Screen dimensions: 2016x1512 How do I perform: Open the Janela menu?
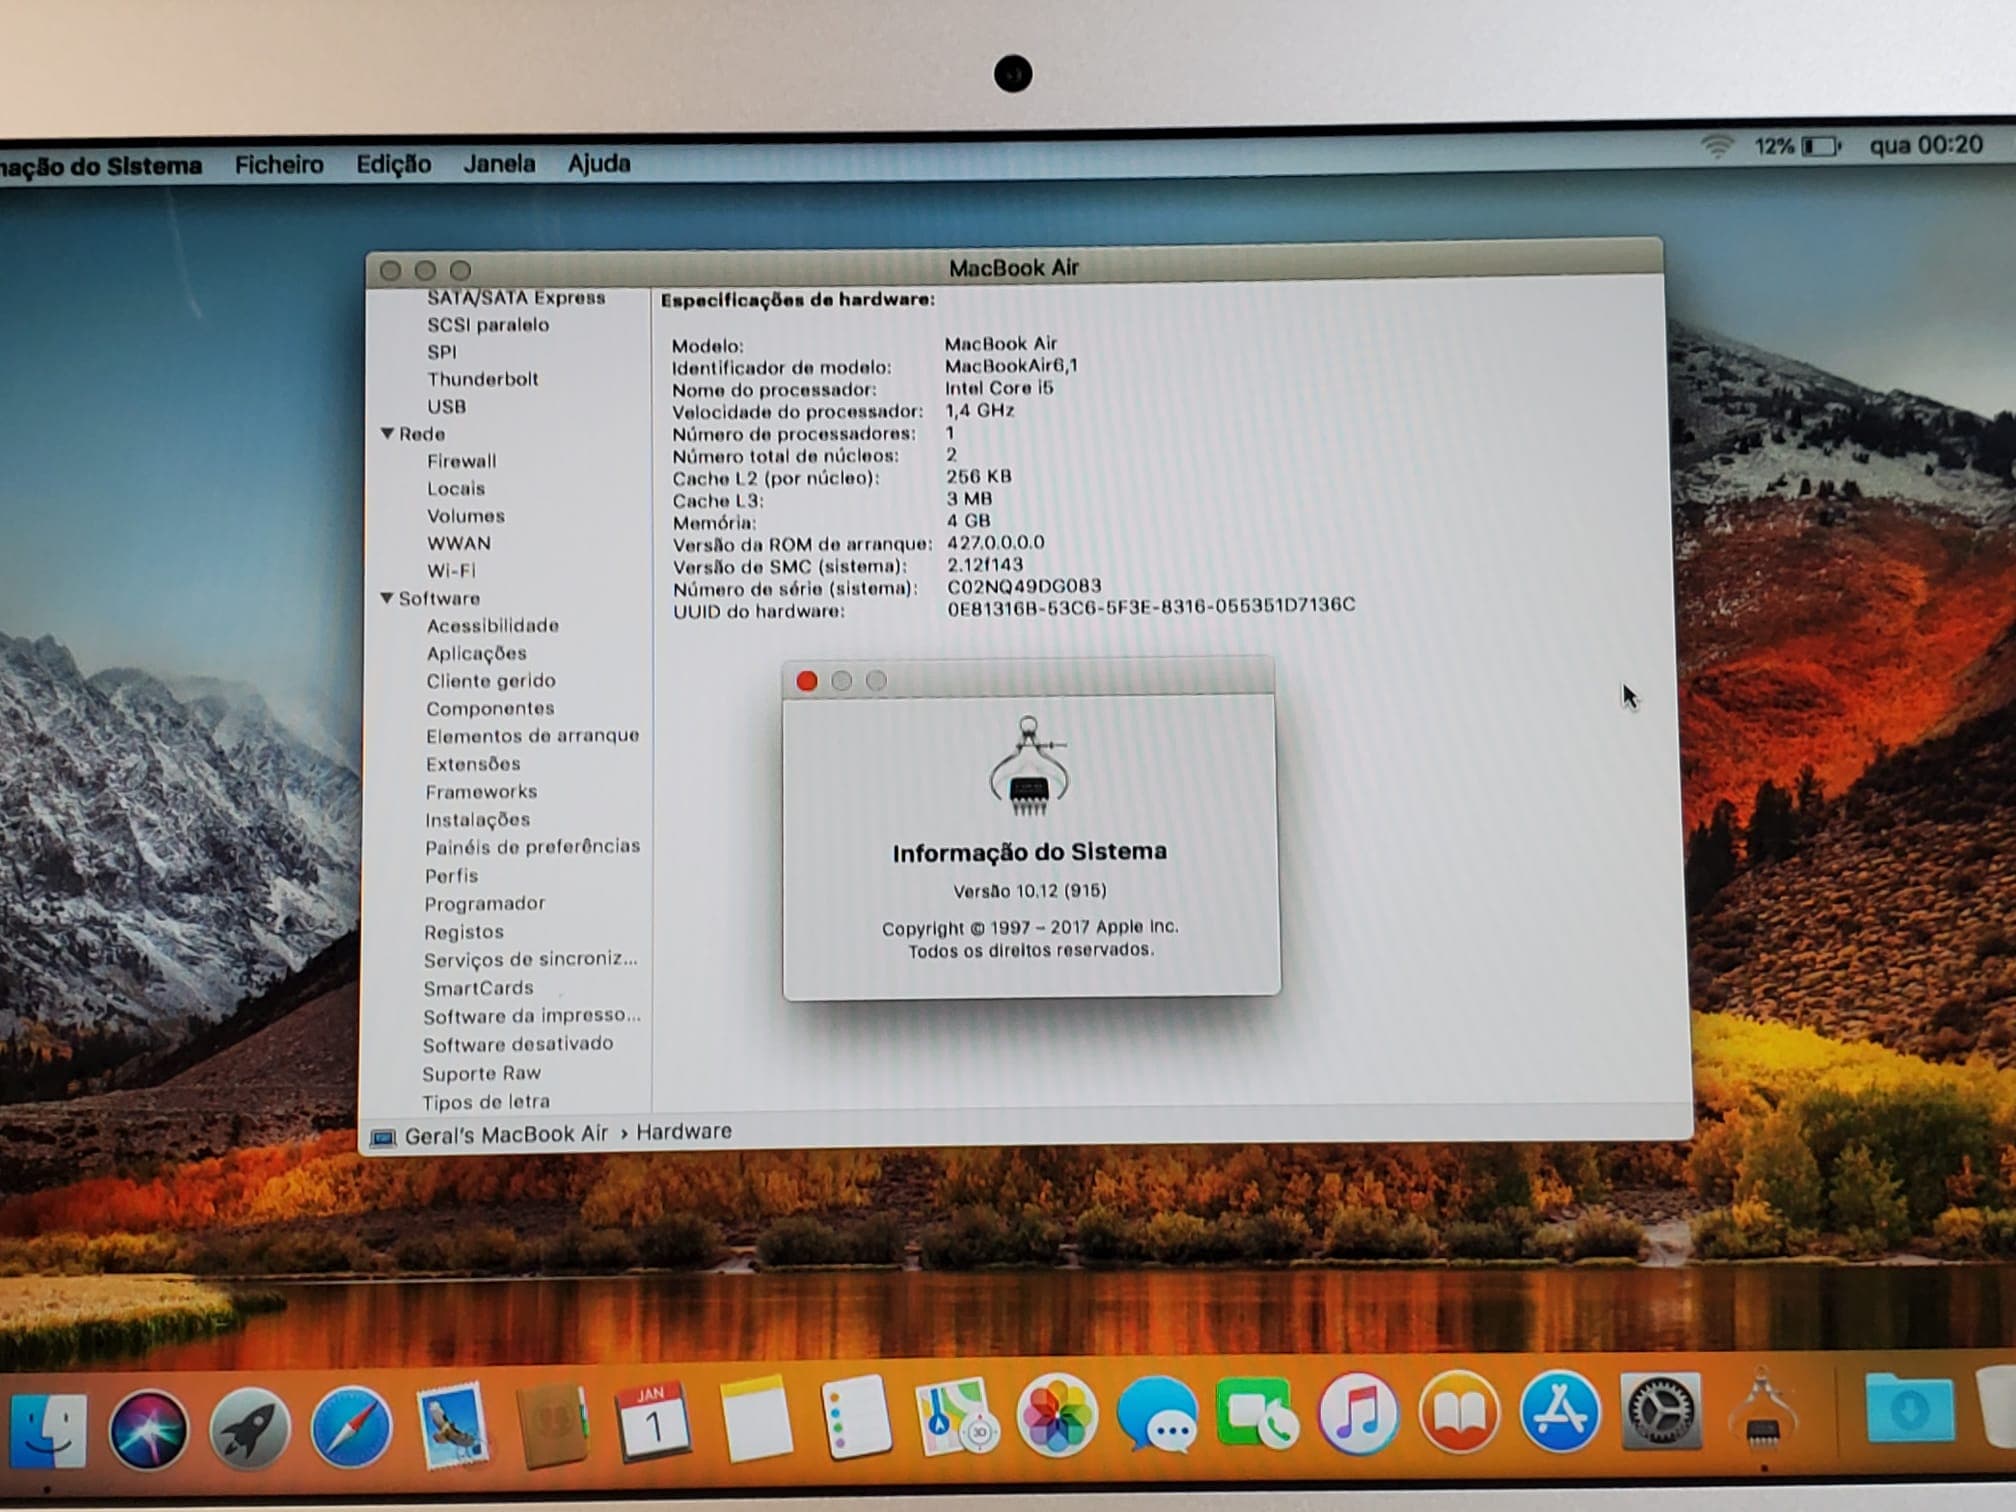pyautogui.click(x=499, y=163)
